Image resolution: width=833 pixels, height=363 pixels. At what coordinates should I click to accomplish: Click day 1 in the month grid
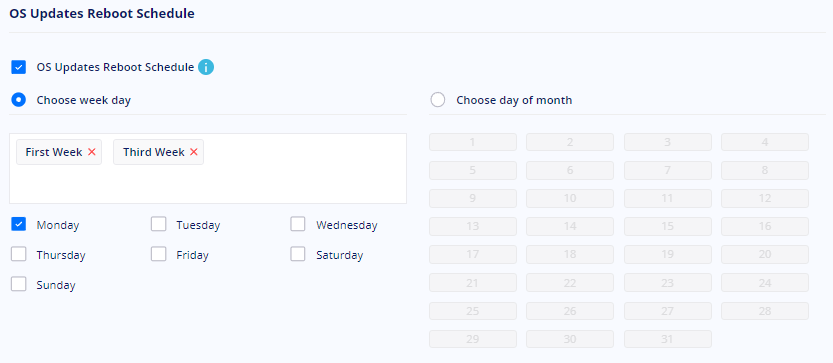coord(473,142)
